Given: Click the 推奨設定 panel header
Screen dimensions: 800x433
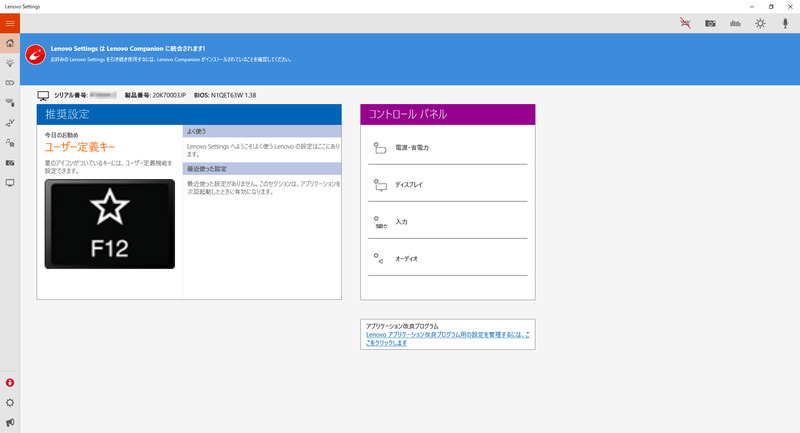Looking at the screenshot, I should click(x=189, y=114).
